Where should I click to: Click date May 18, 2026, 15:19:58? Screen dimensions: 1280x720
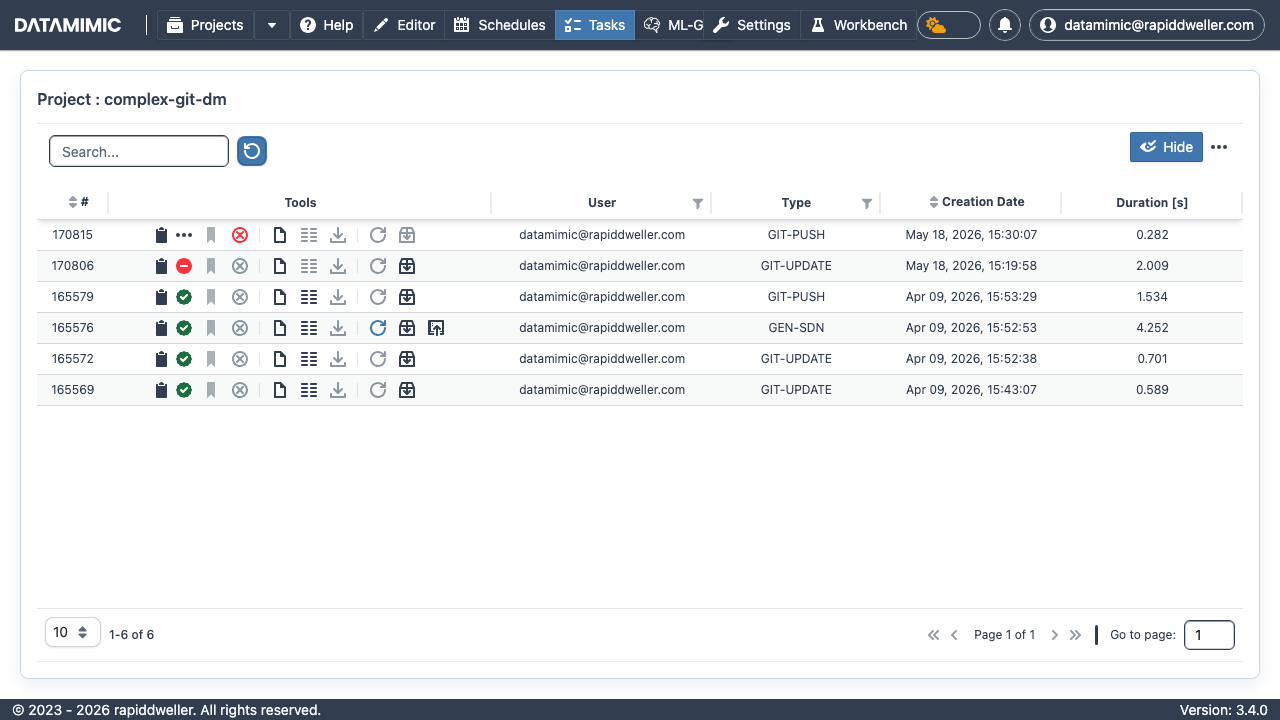click(971, 266)
